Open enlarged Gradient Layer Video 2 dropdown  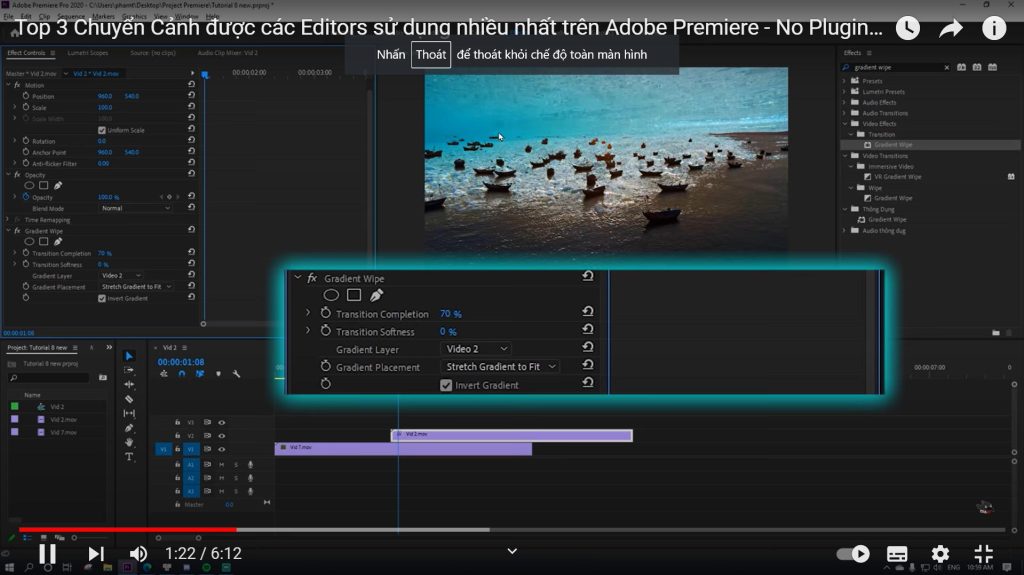point(476,349)
